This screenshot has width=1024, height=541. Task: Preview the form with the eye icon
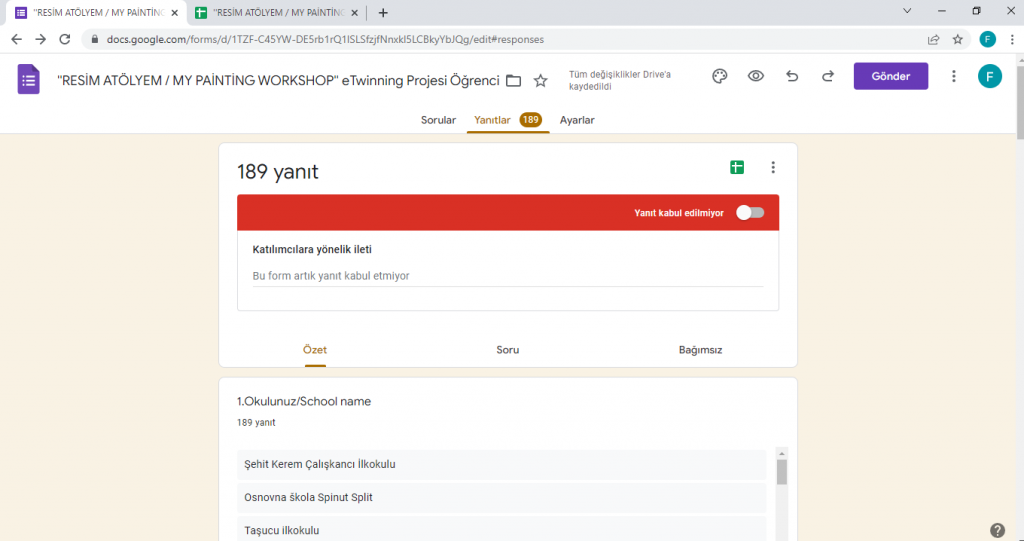pyautogui.click(x=756, y=77)
